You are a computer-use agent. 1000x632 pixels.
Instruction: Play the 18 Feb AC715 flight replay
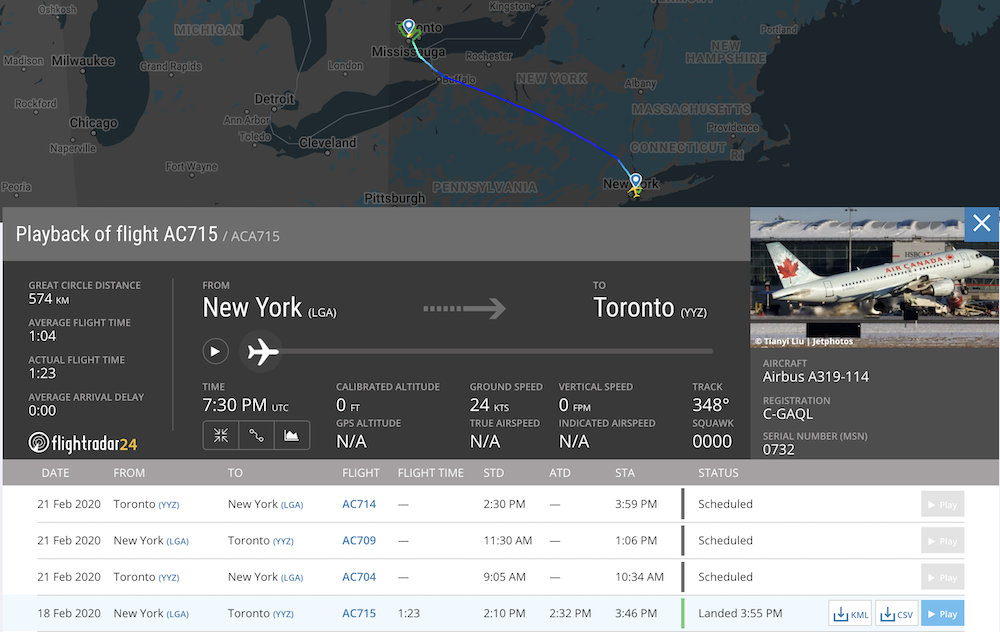[x=941, y=613]
